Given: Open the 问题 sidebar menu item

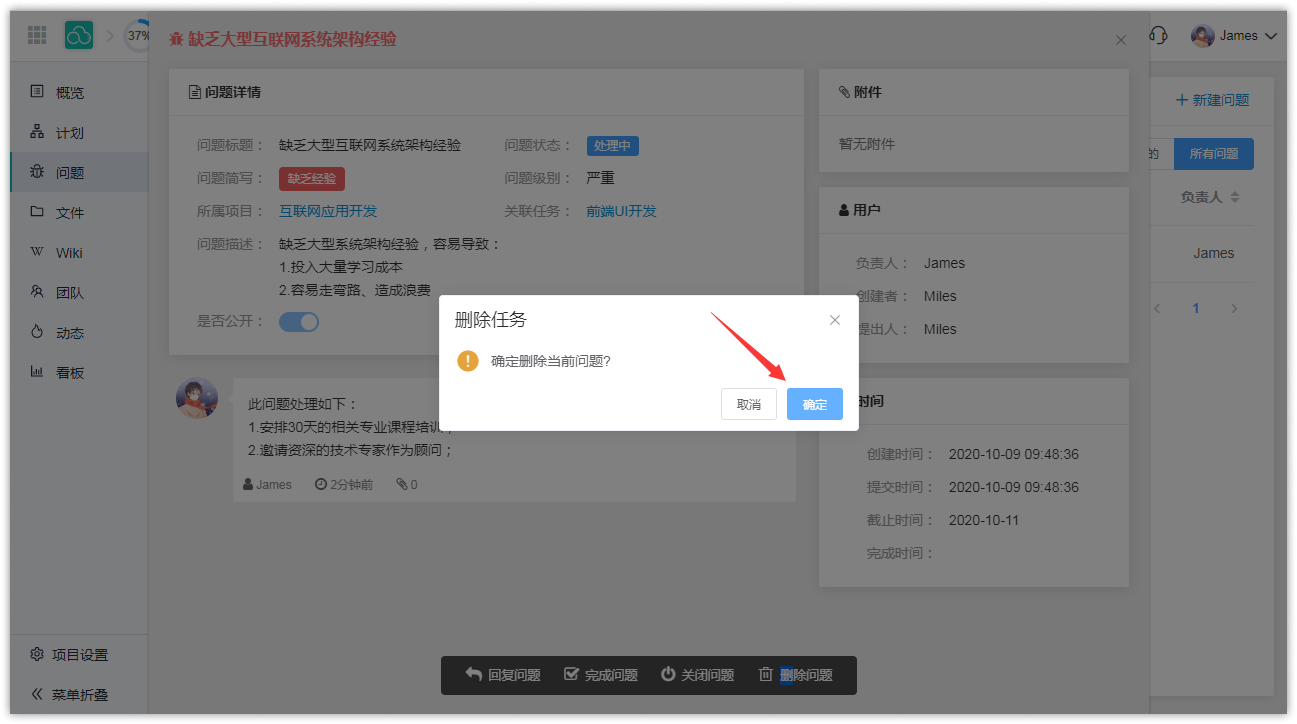Looking at the screenshot, I should (70, 172).
